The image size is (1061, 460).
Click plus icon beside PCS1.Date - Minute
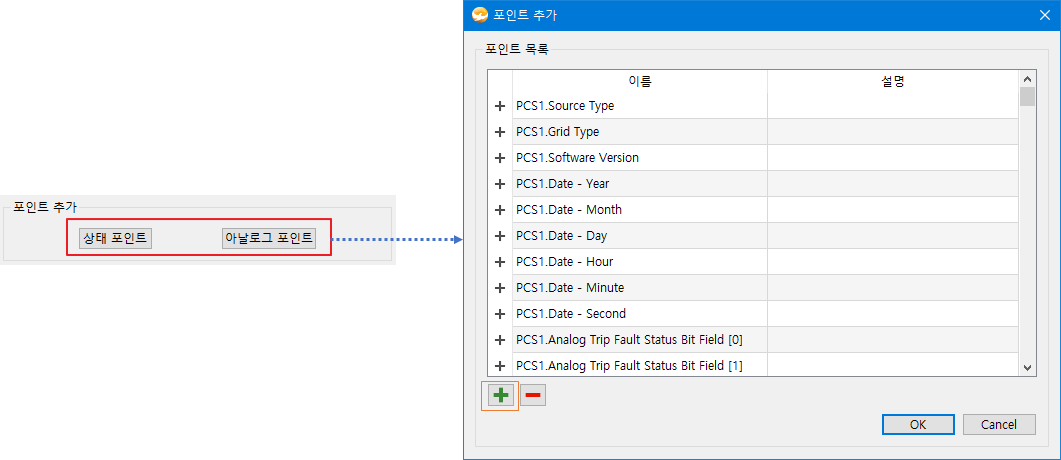(x=500, y=288)
